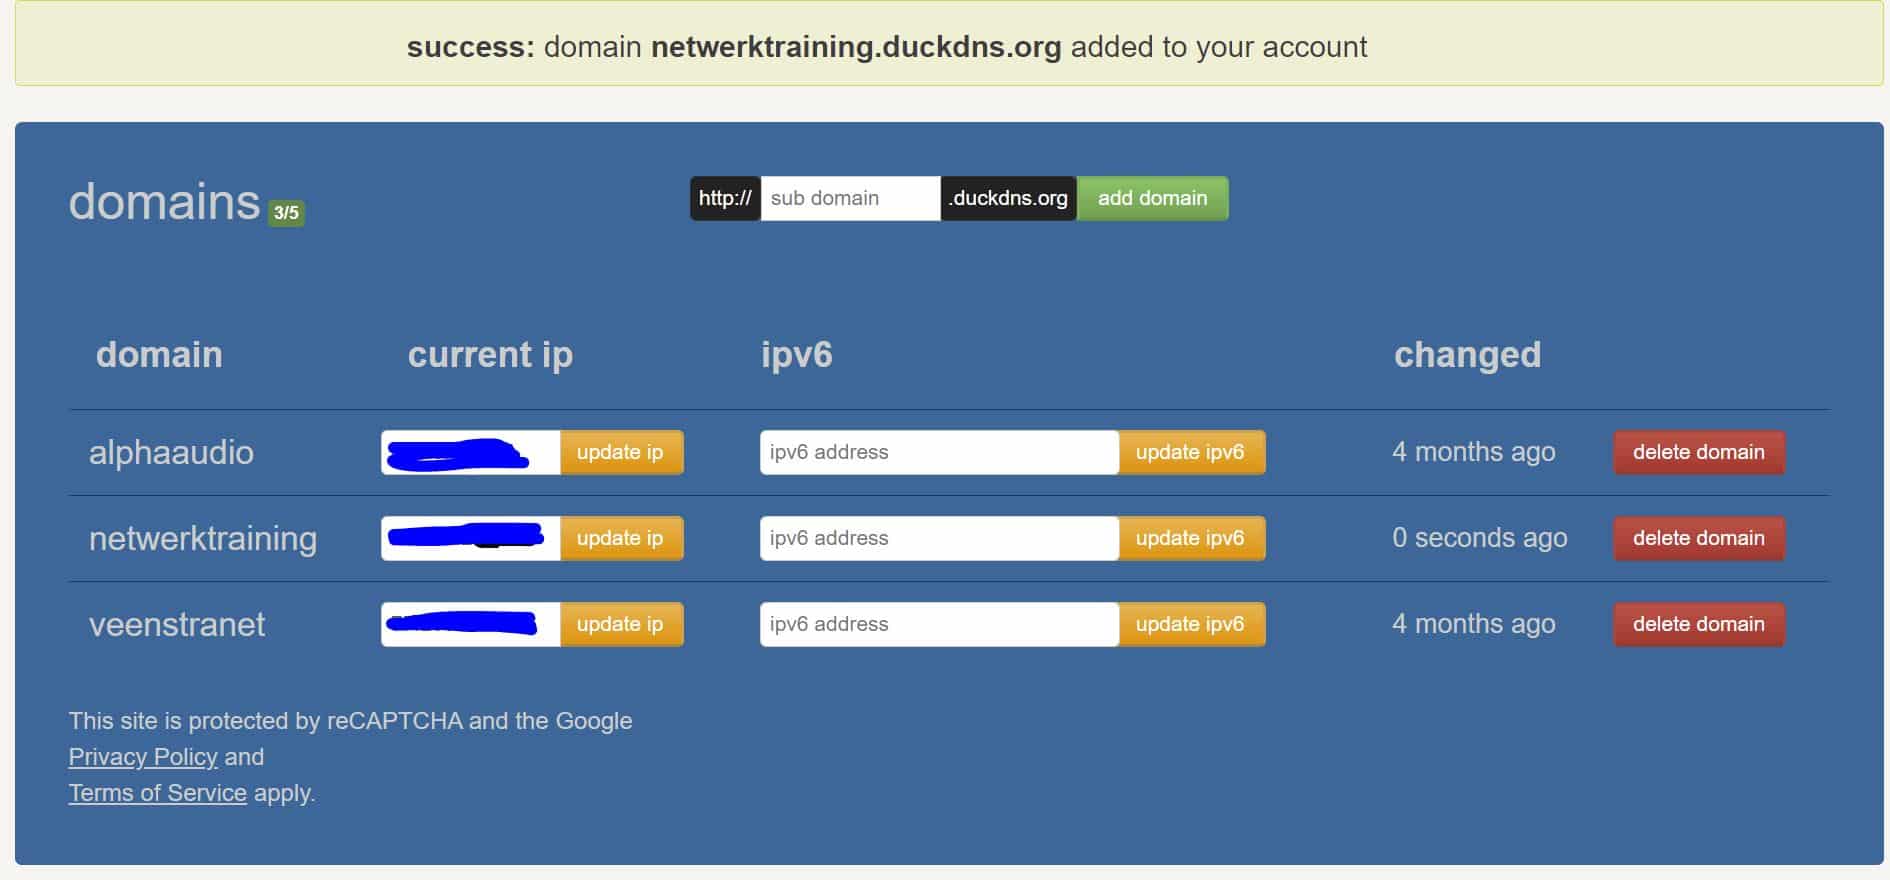Click netwerktraining current ip field
Screen dimensions: 1890x880
pos(470,538)
